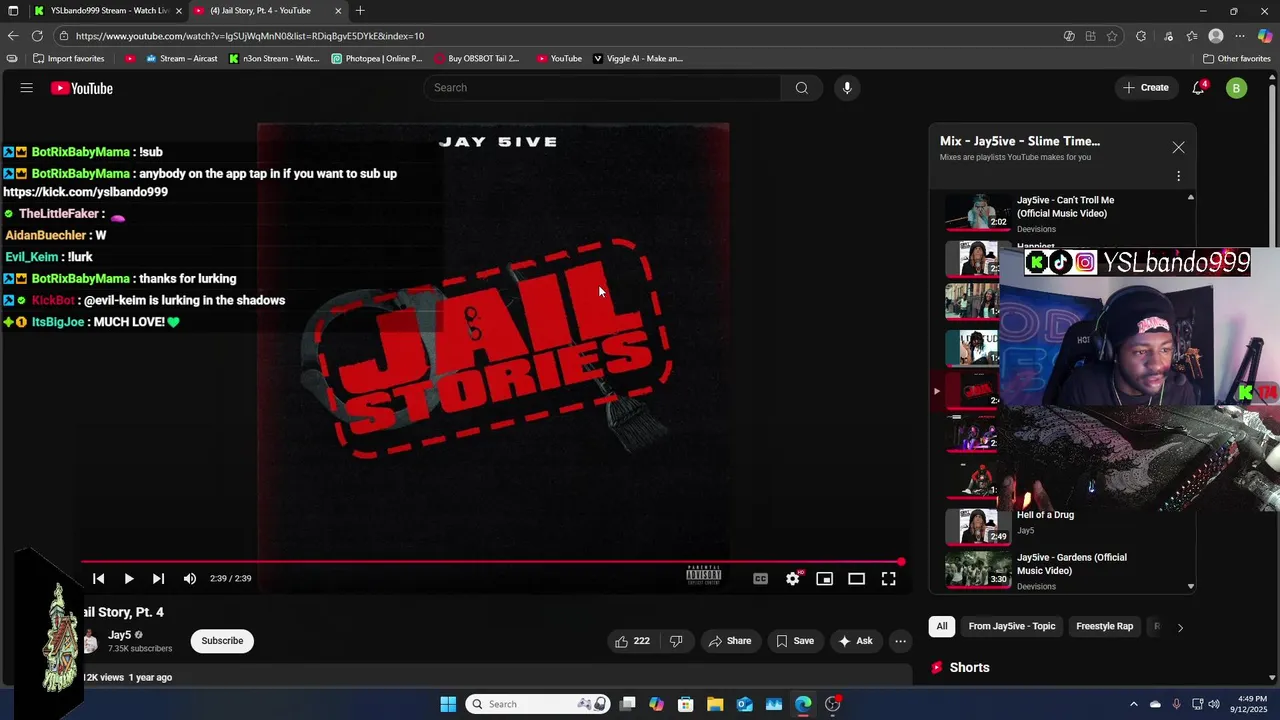The image size is (1280, 720).
Task: Open the kick.com/yslbando999 chat link
Action: [85, 192]
